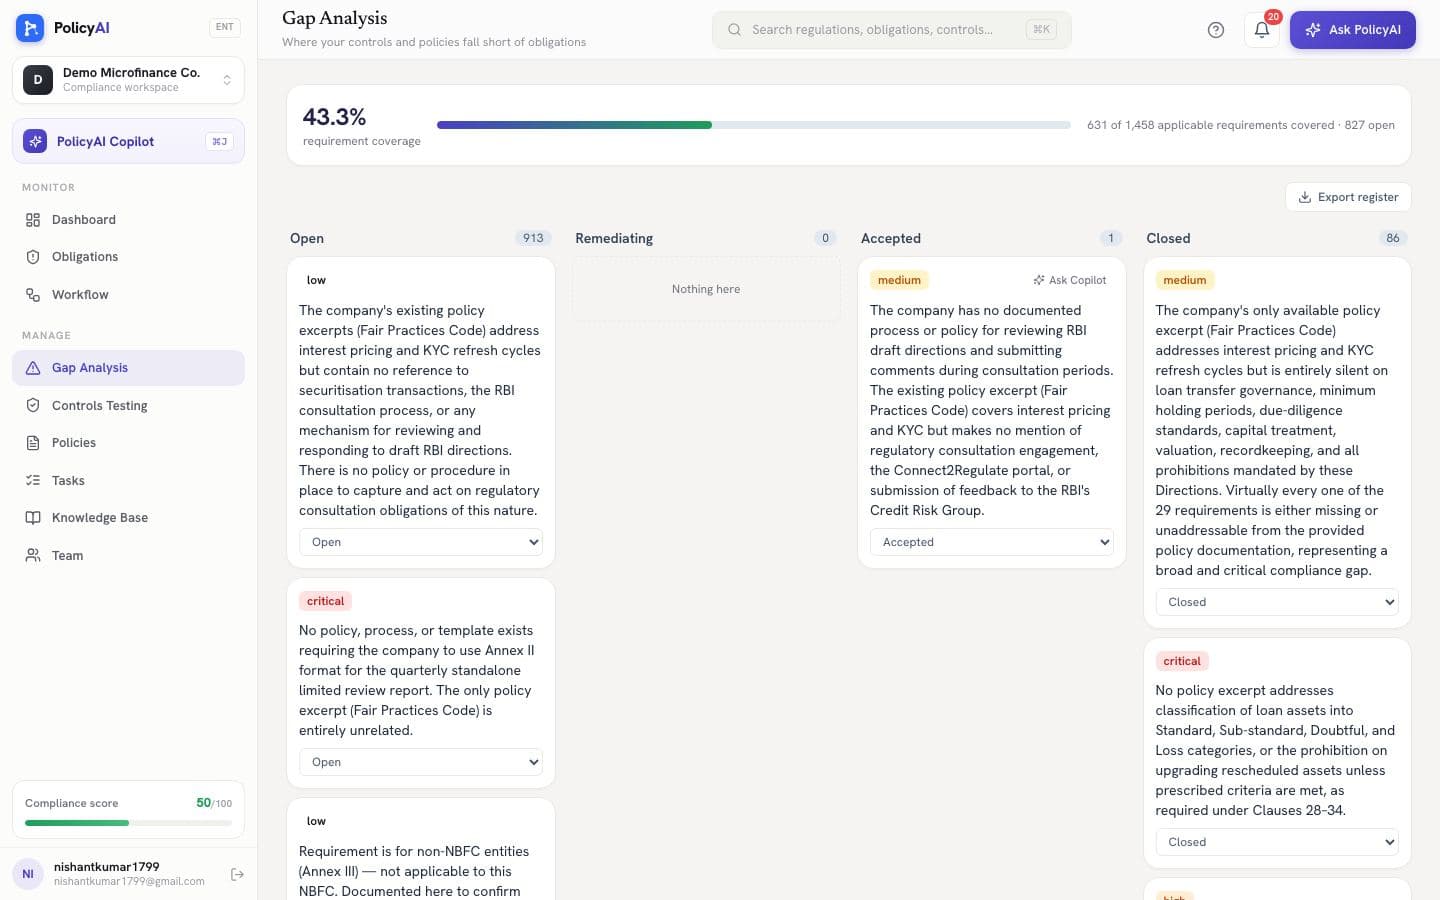Image resolution: width=1440 pixels, height=900 pixels.
Task: Click the NI user avatar
Action: click(x=28, y=874)
